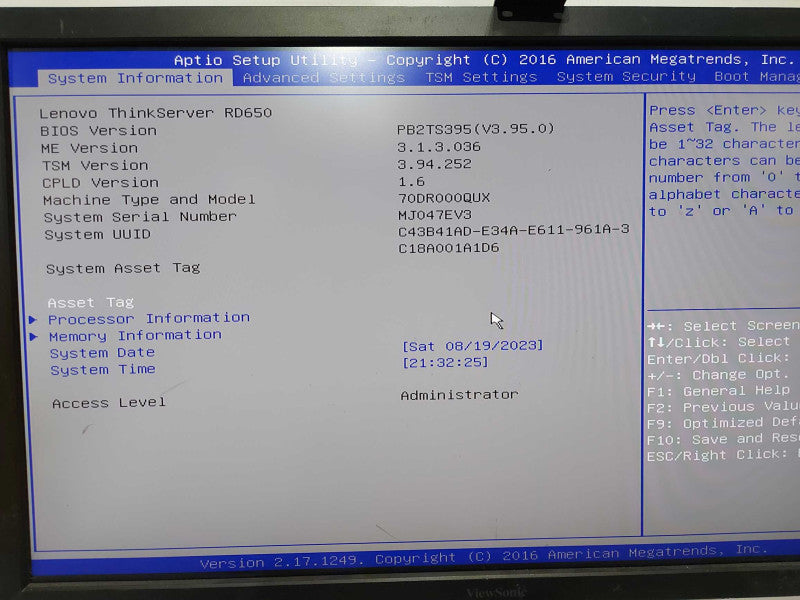Click the Lenovo ThinkServer RD650 title
800x600 pixels.
156,113
